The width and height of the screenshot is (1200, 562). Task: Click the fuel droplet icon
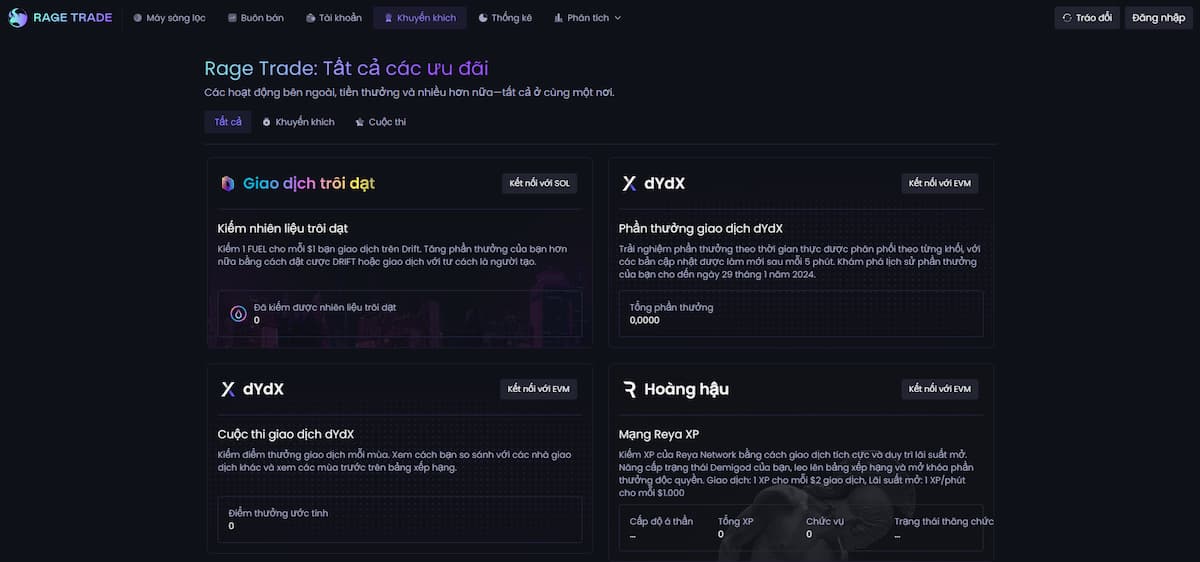239,313
